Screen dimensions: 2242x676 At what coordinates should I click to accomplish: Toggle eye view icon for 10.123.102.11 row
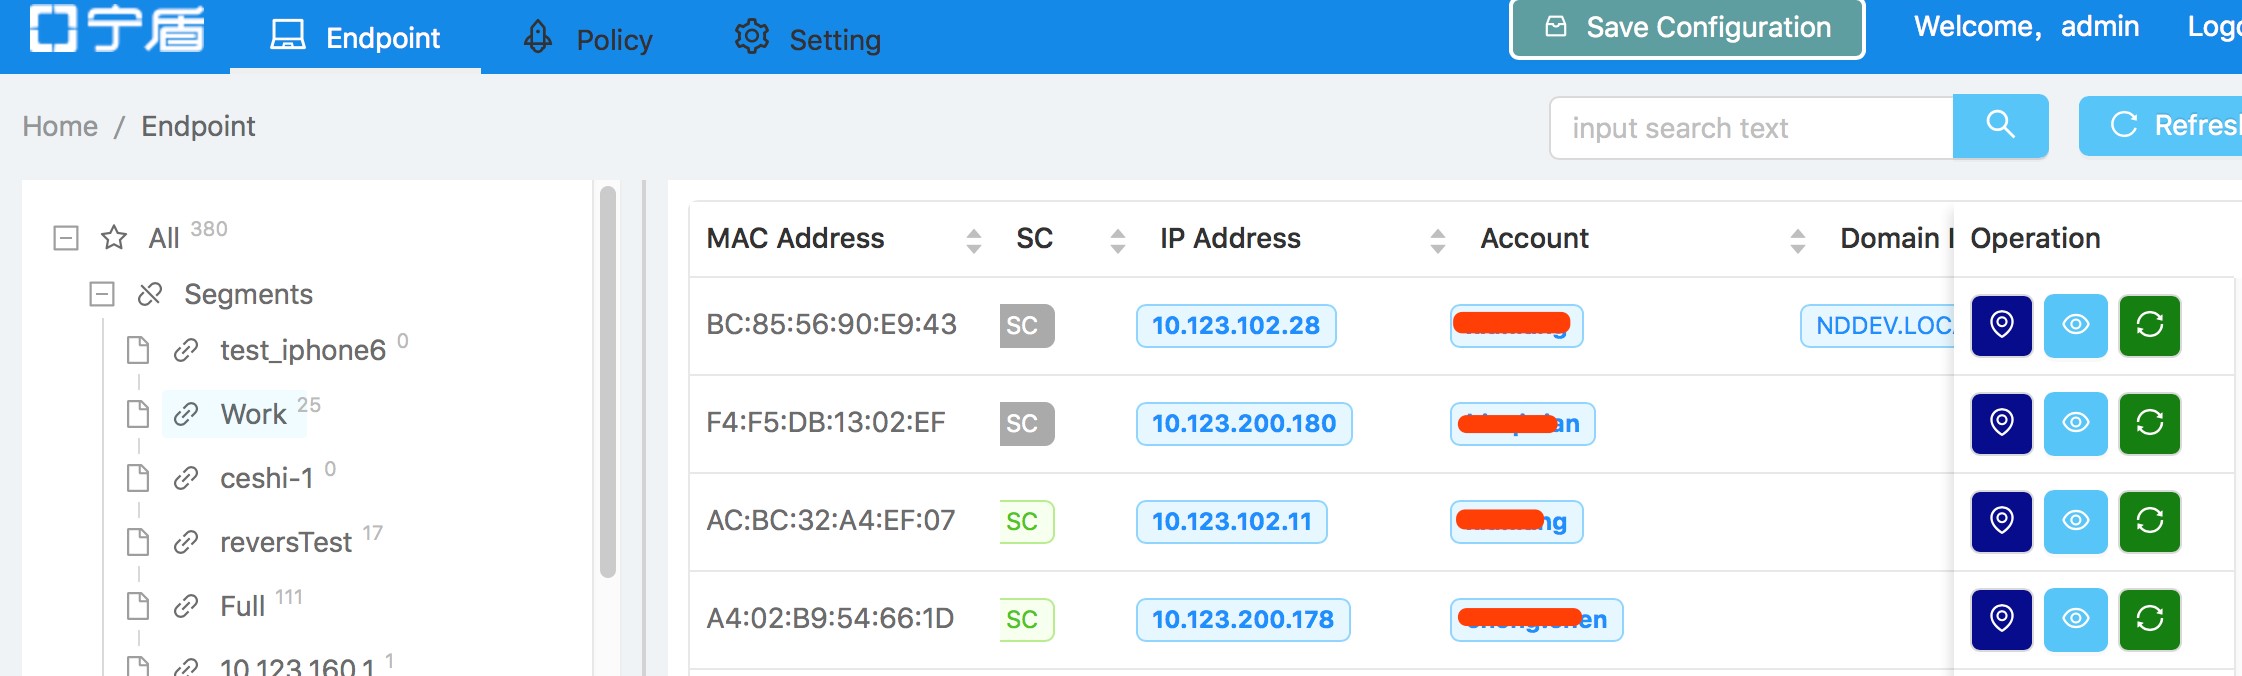[x=2076, y=522]
